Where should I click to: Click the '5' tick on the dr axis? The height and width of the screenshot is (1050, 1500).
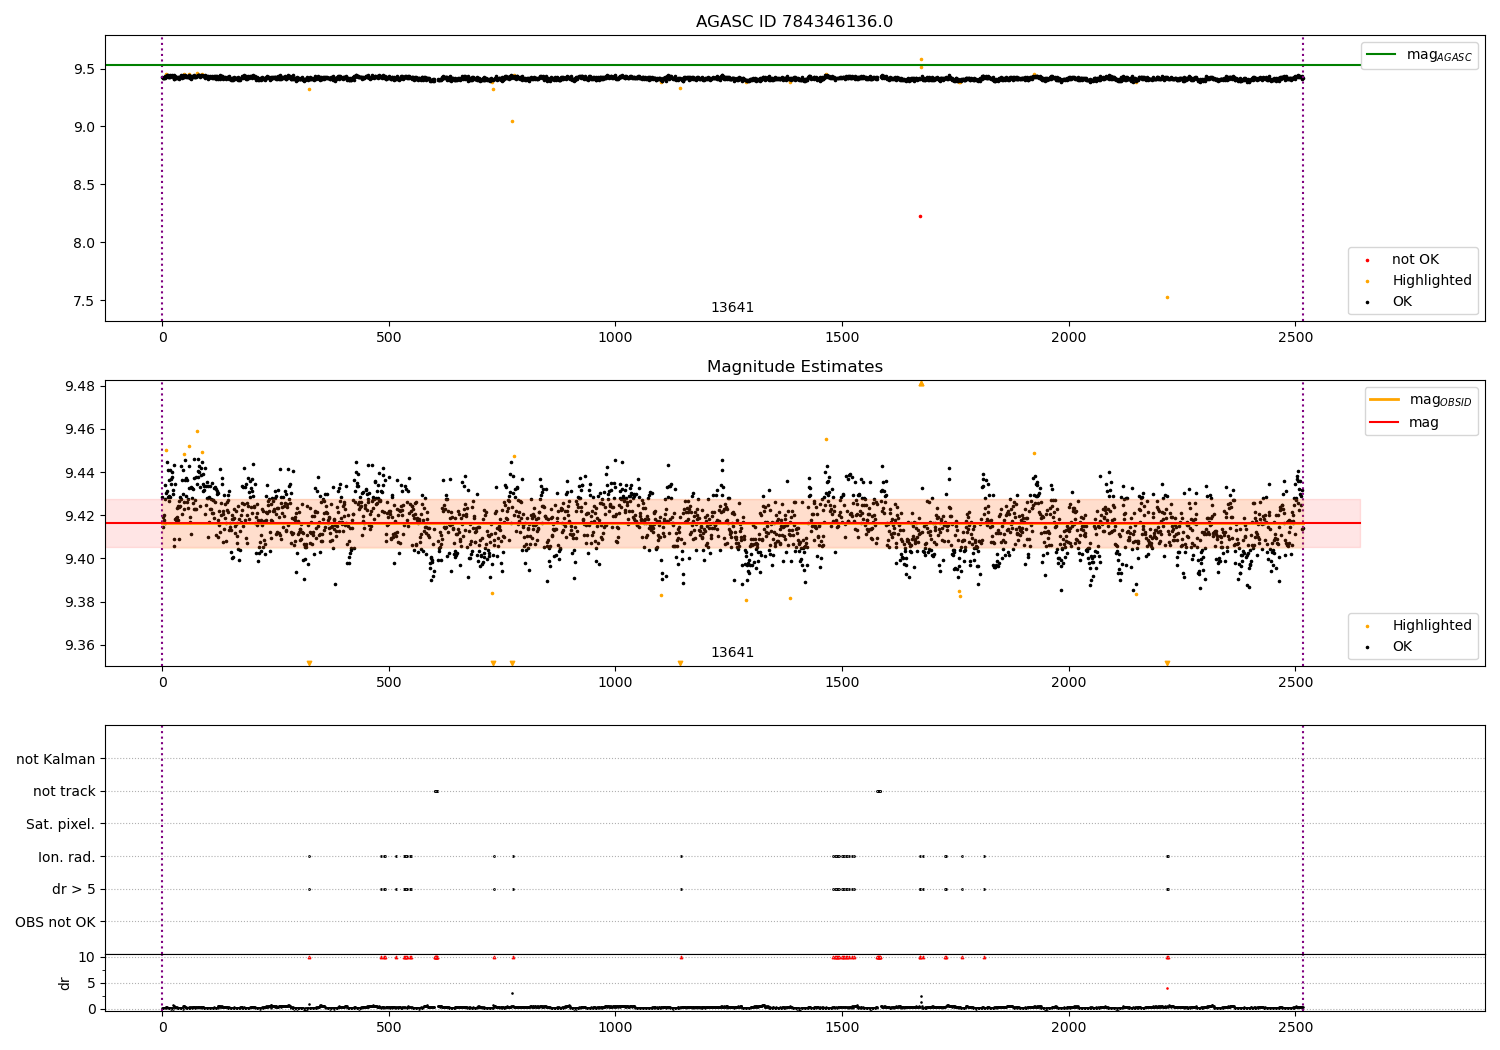[92, 983]
